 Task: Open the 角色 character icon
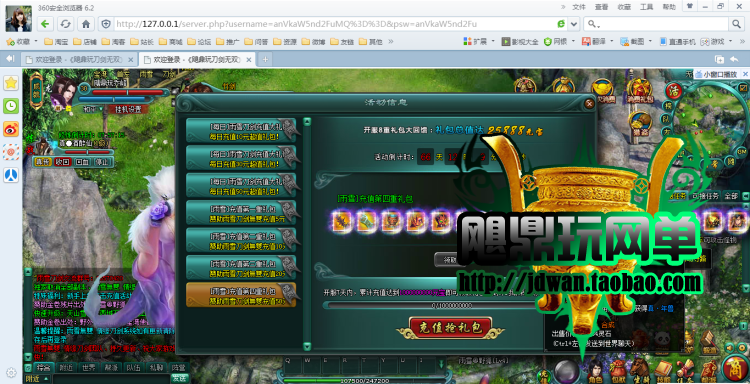coord(596,371)
